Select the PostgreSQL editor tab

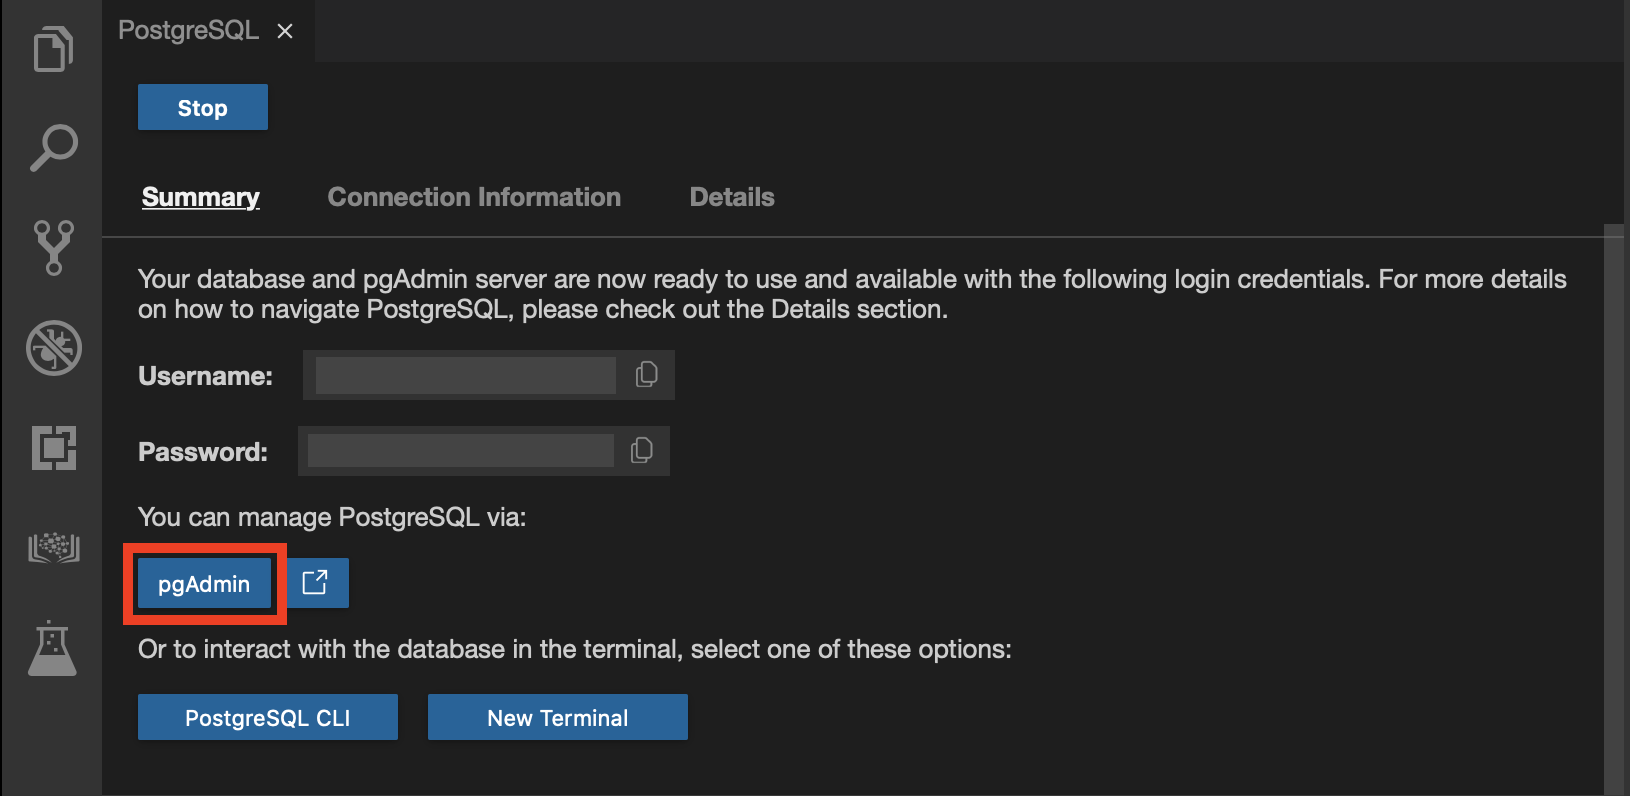(x=188, y=30)
